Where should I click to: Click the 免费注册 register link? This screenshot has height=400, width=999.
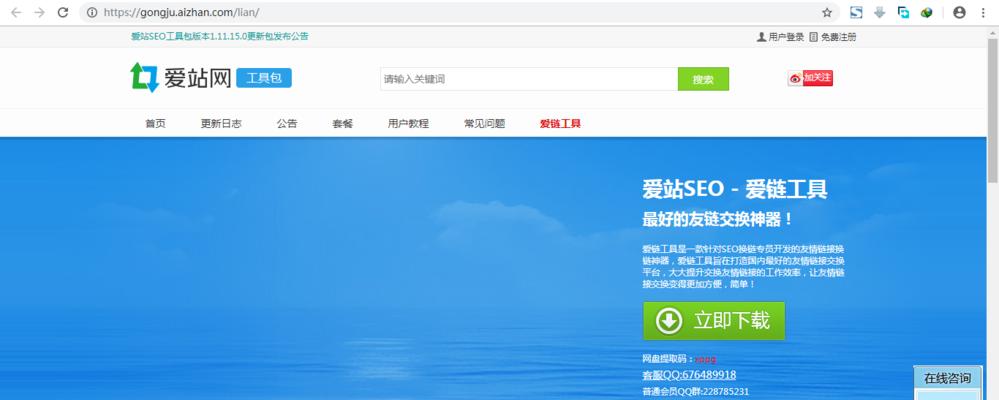[x=833, y=37]
